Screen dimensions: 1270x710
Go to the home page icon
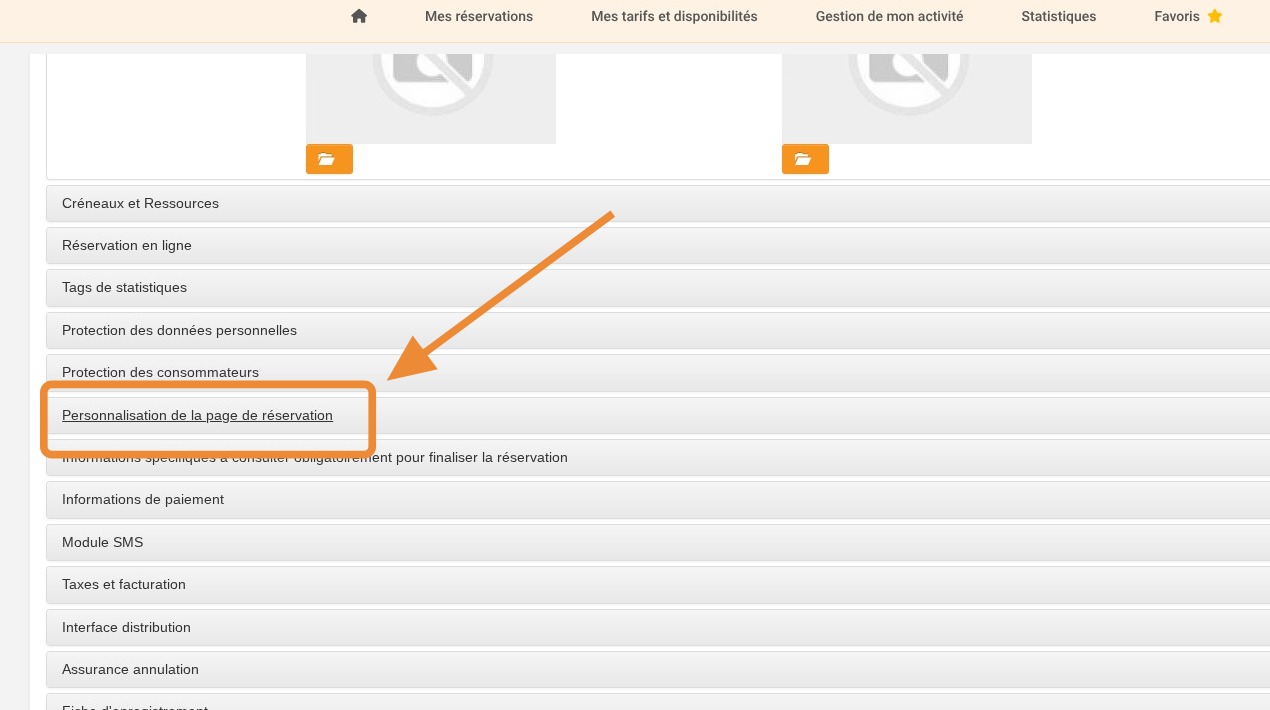359,16
